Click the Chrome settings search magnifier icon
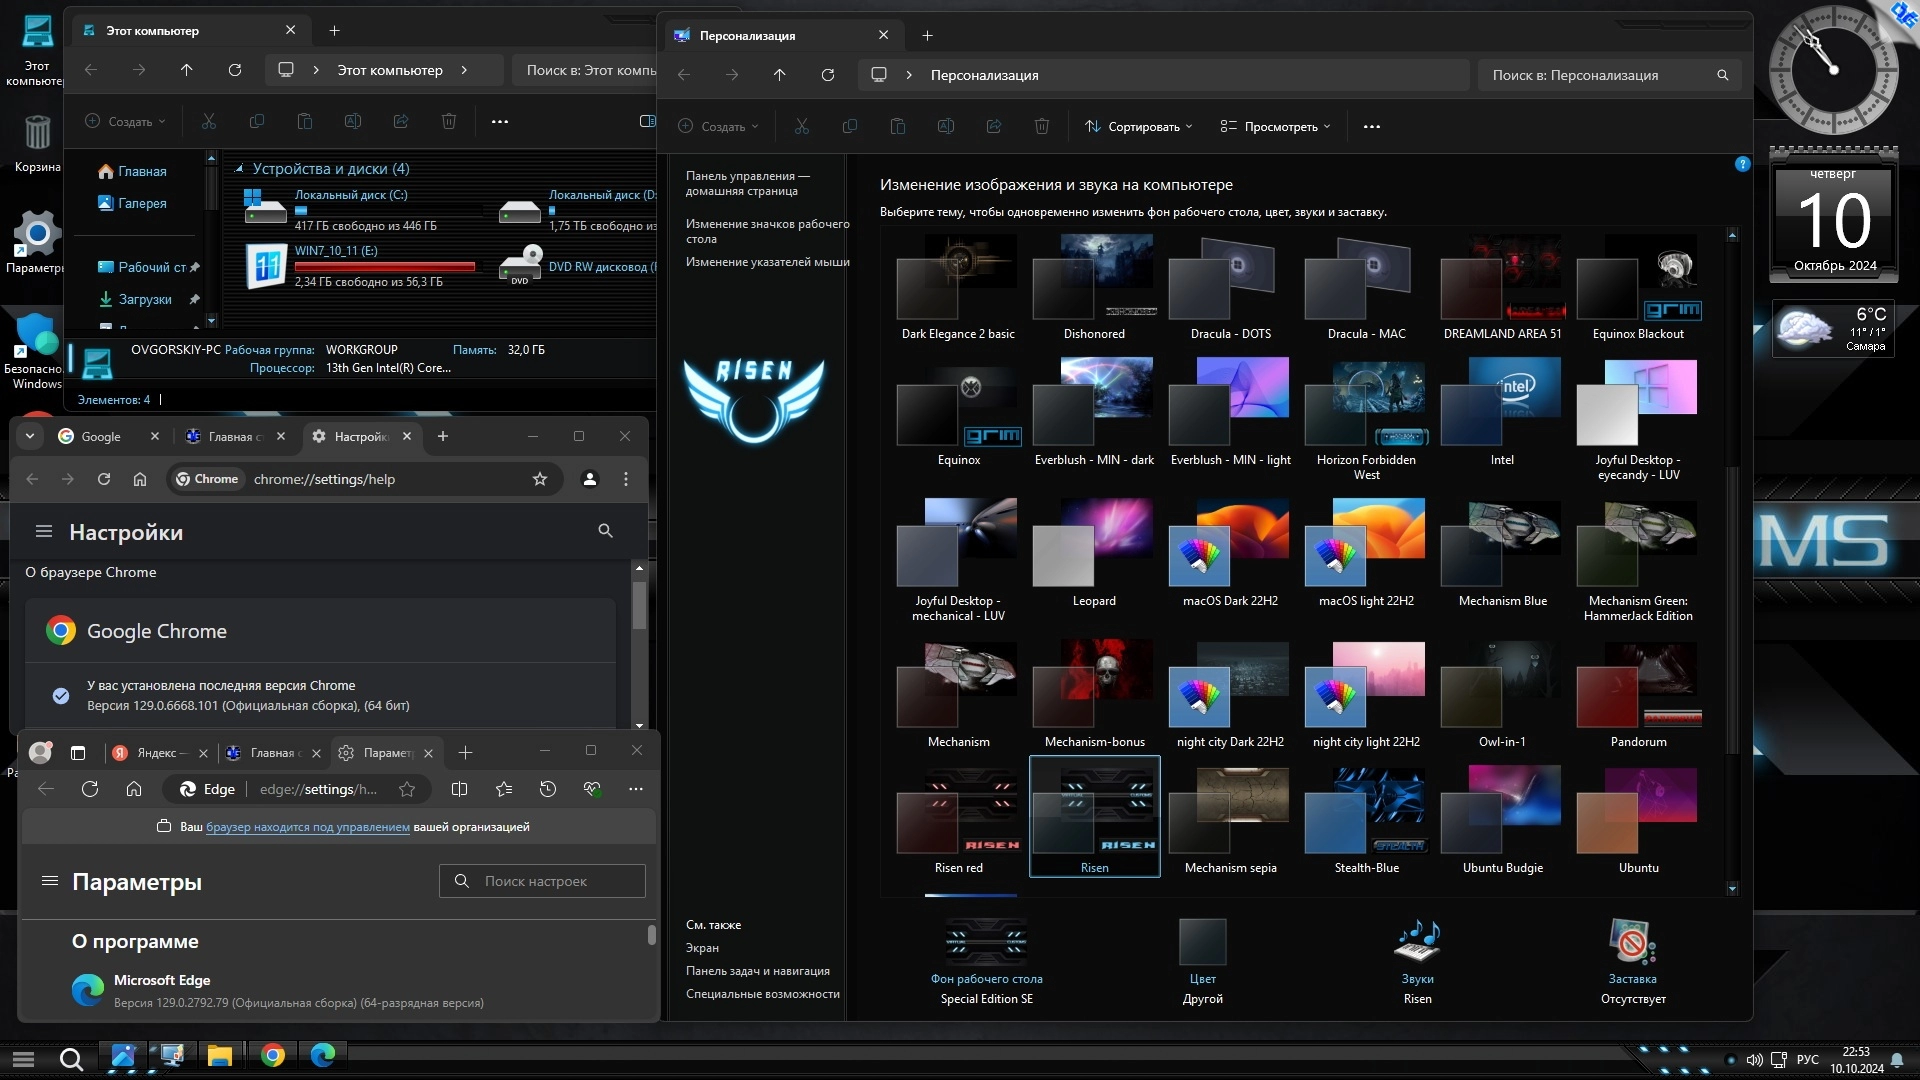 (605, 531)
